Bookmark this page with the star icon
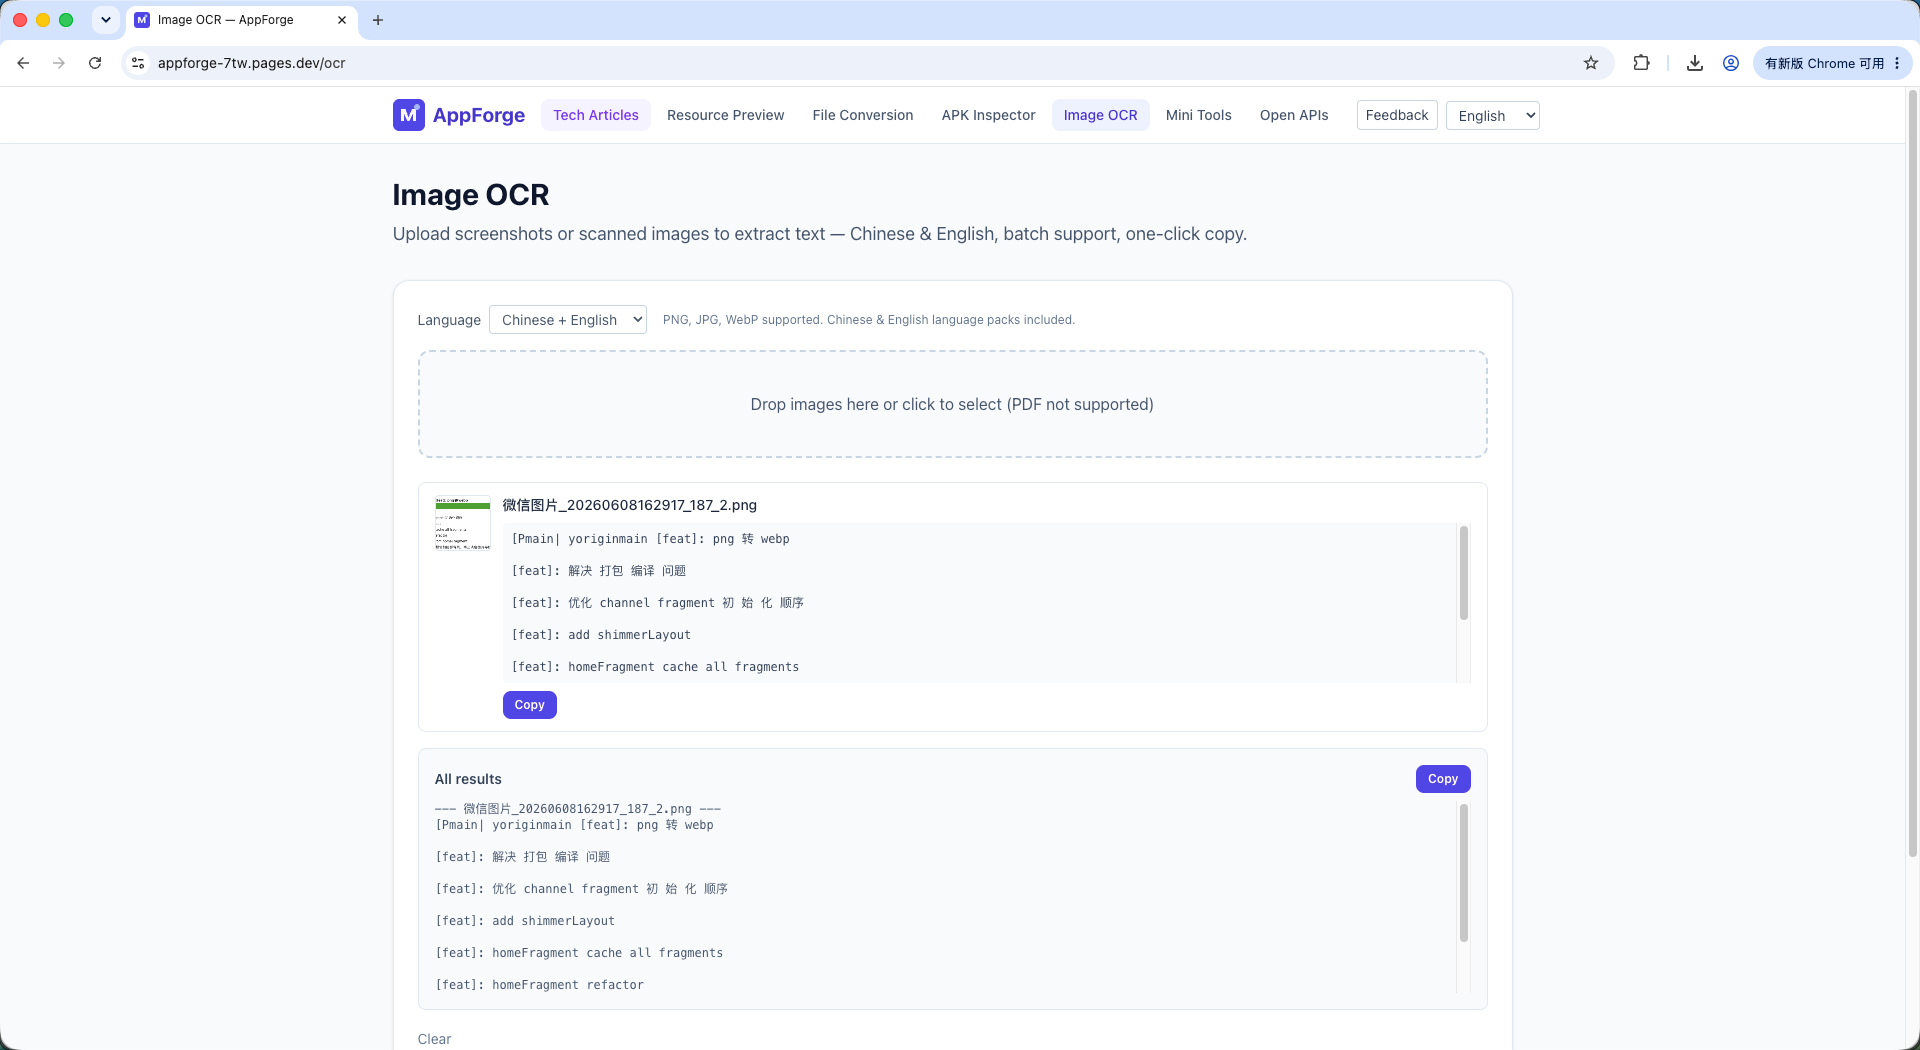Viewport: 1920px width, 1050px height. coord(1591,63)
